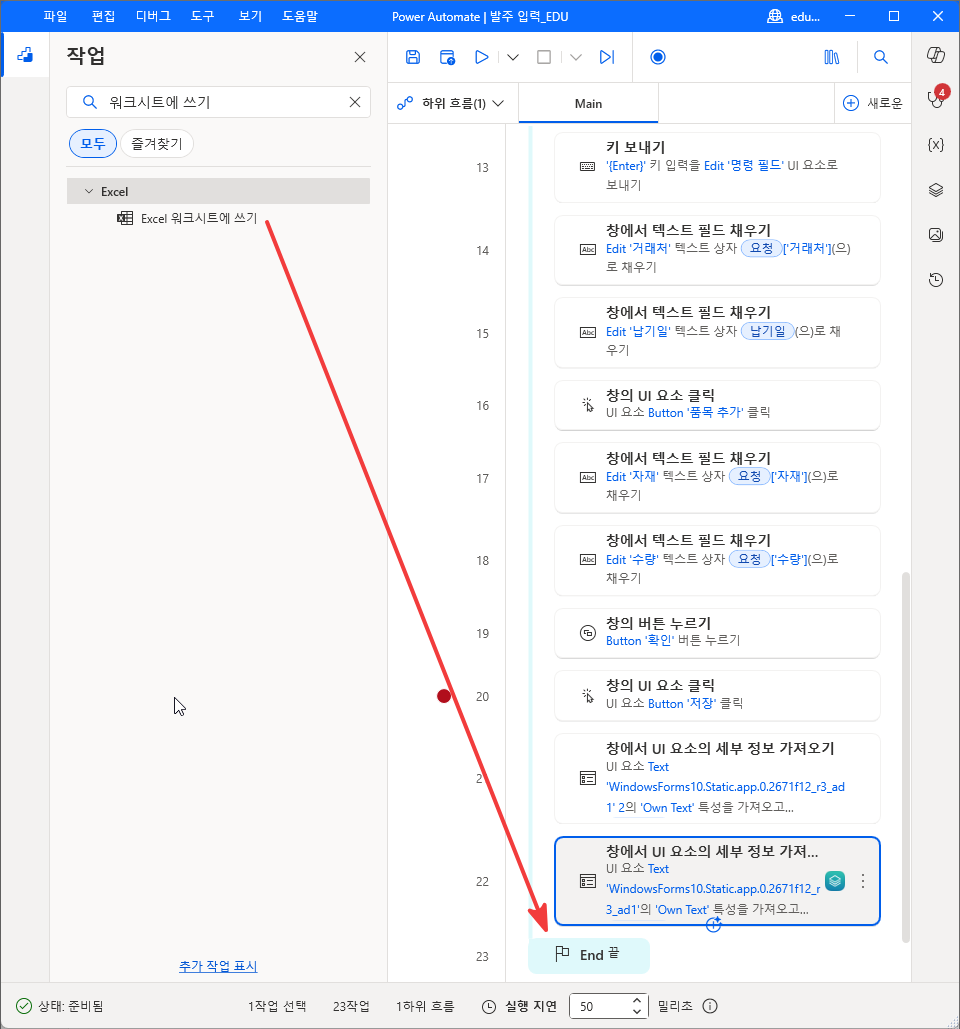Click the Edit '명령 필드' link
Screen dimensions: 960x1029
point(743,165)
